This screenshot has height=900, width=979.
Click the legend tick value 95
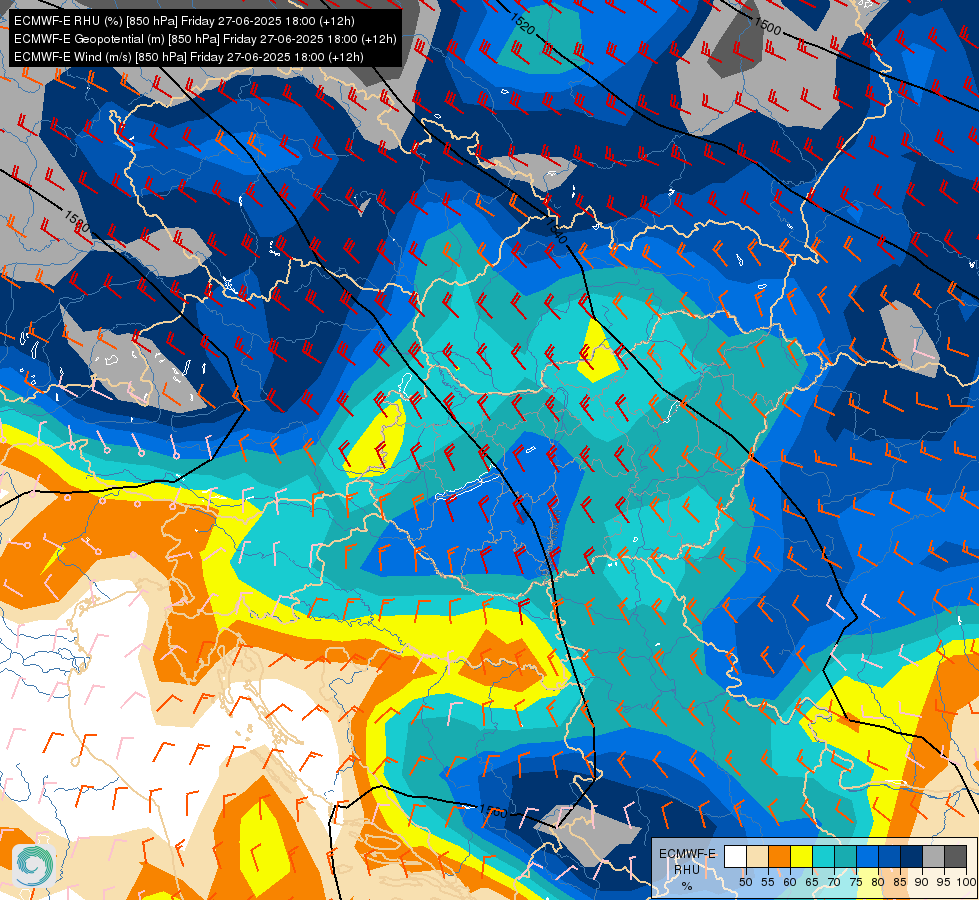coord(944,882)
